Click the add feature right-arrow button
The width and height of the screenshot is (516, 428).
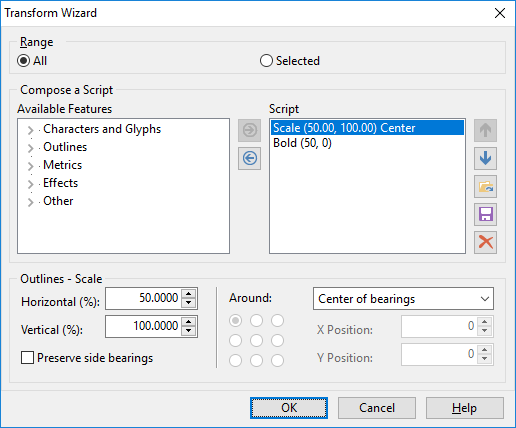coord(249,130)
